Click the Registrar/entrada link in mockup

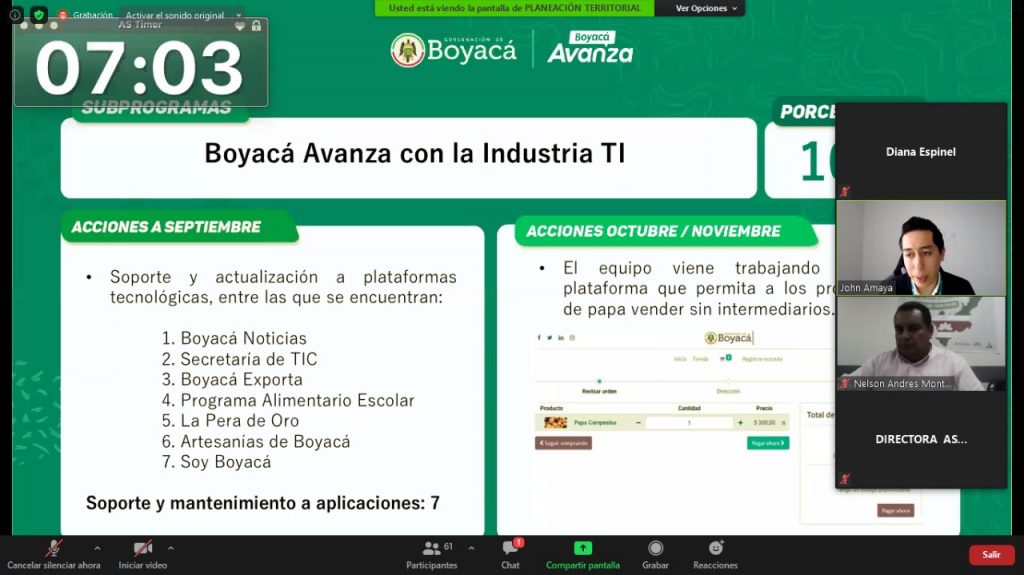762,359
